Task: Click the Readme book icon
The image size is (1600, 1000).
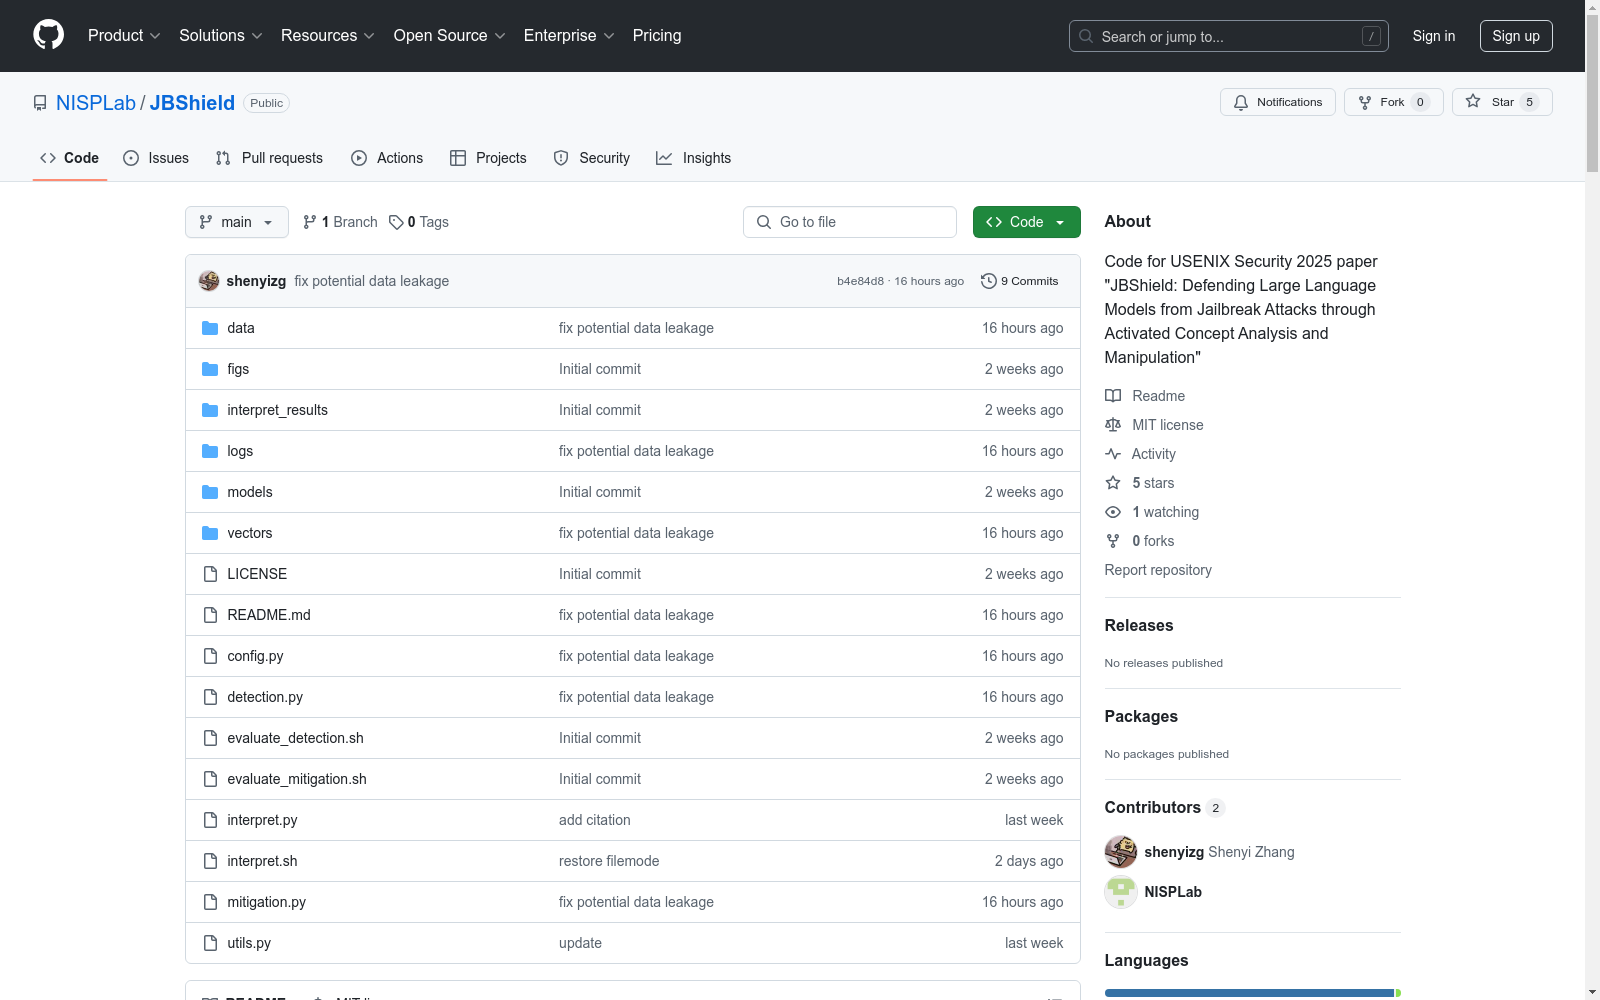Action: click(x=1113, y=396)
